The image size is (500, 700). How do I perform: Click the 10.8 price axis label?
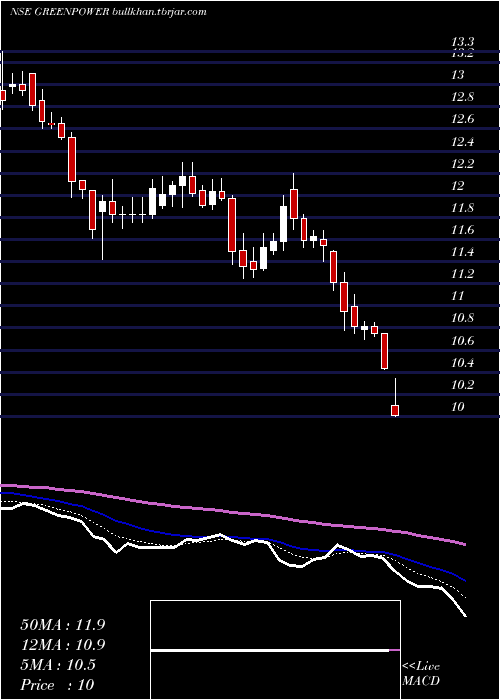point(462,318)
